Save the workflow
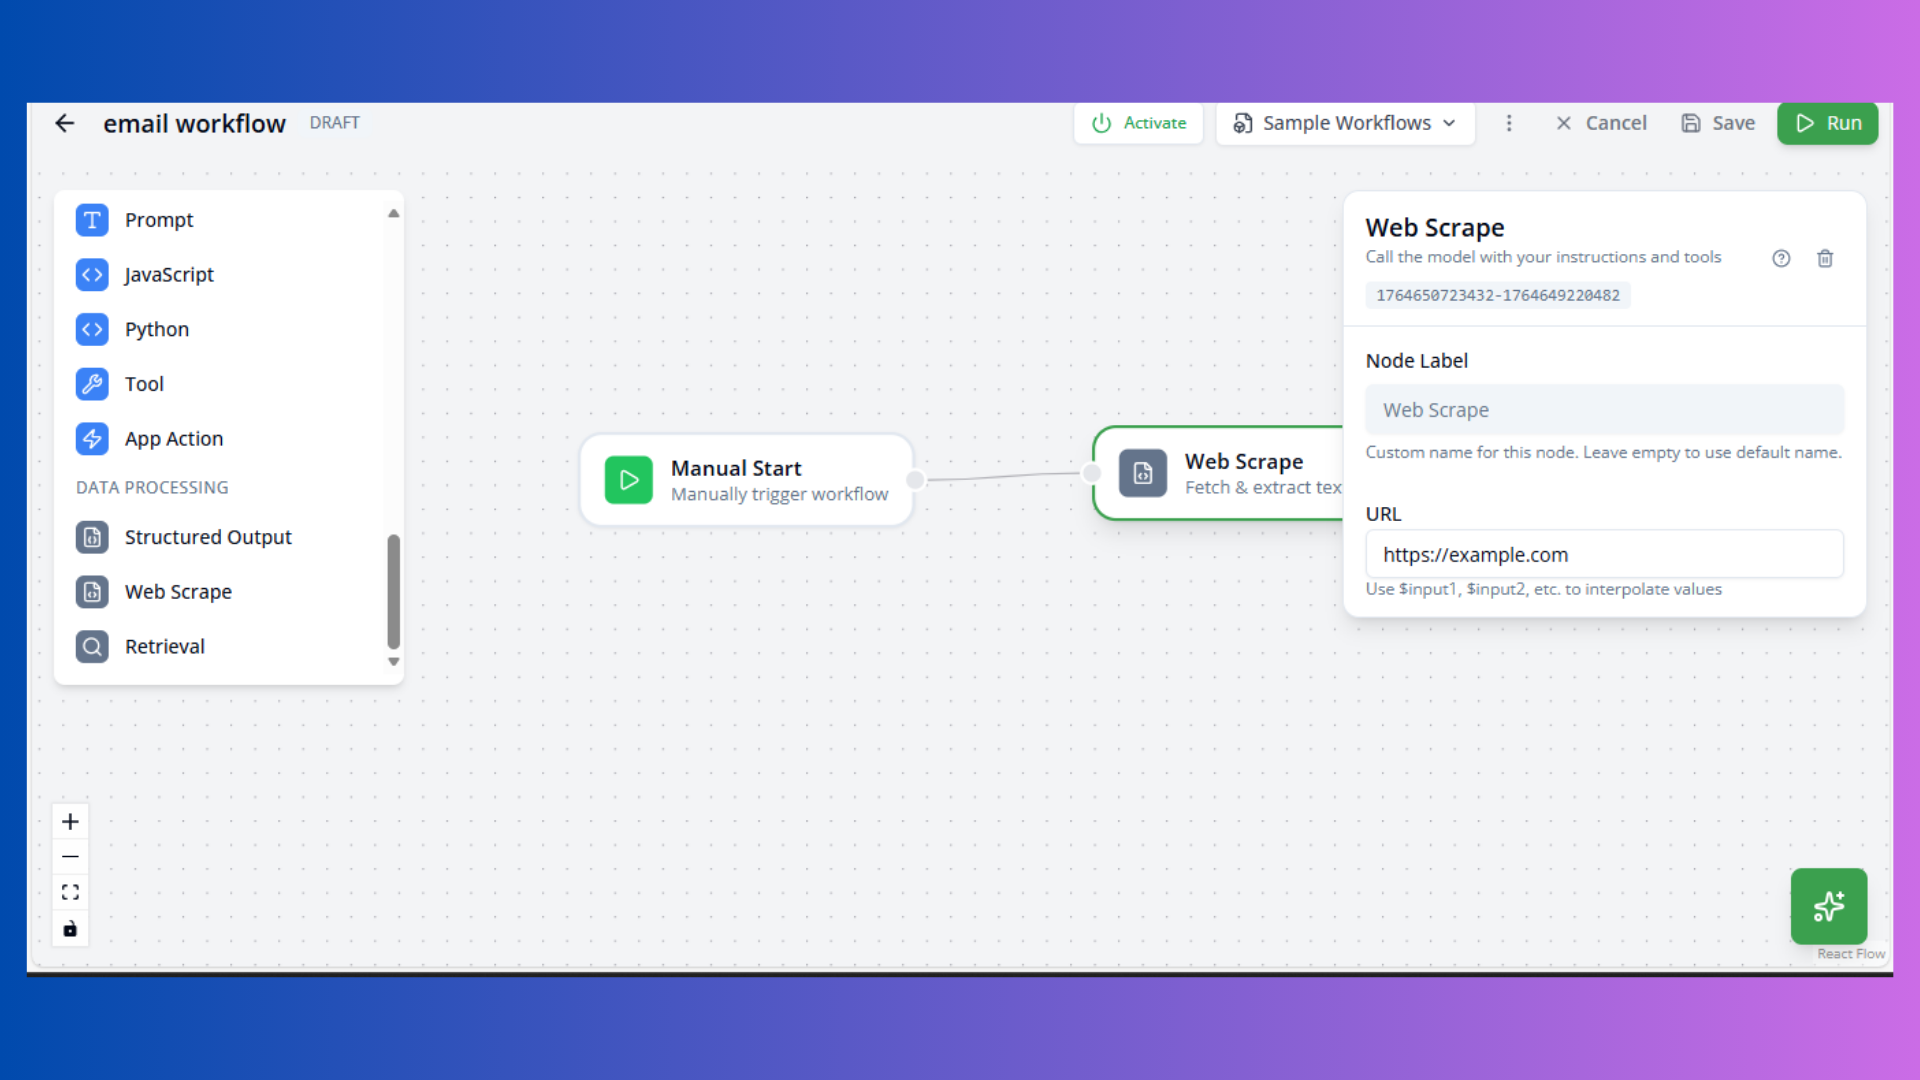The height and width of the screenshot is (1080, 1920). coord(1718,123)
